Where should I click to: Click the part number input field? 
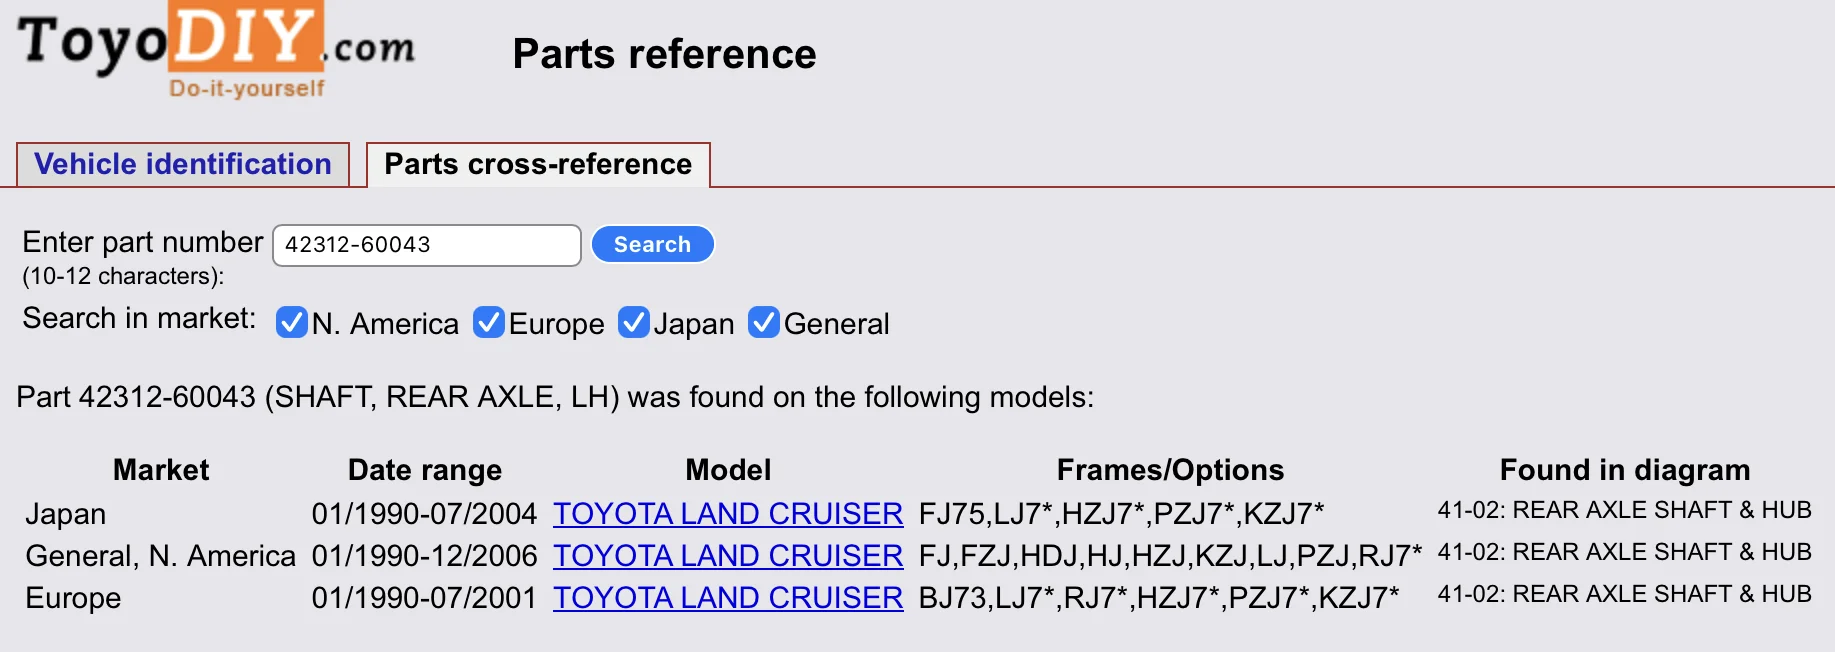pos(427,245)
